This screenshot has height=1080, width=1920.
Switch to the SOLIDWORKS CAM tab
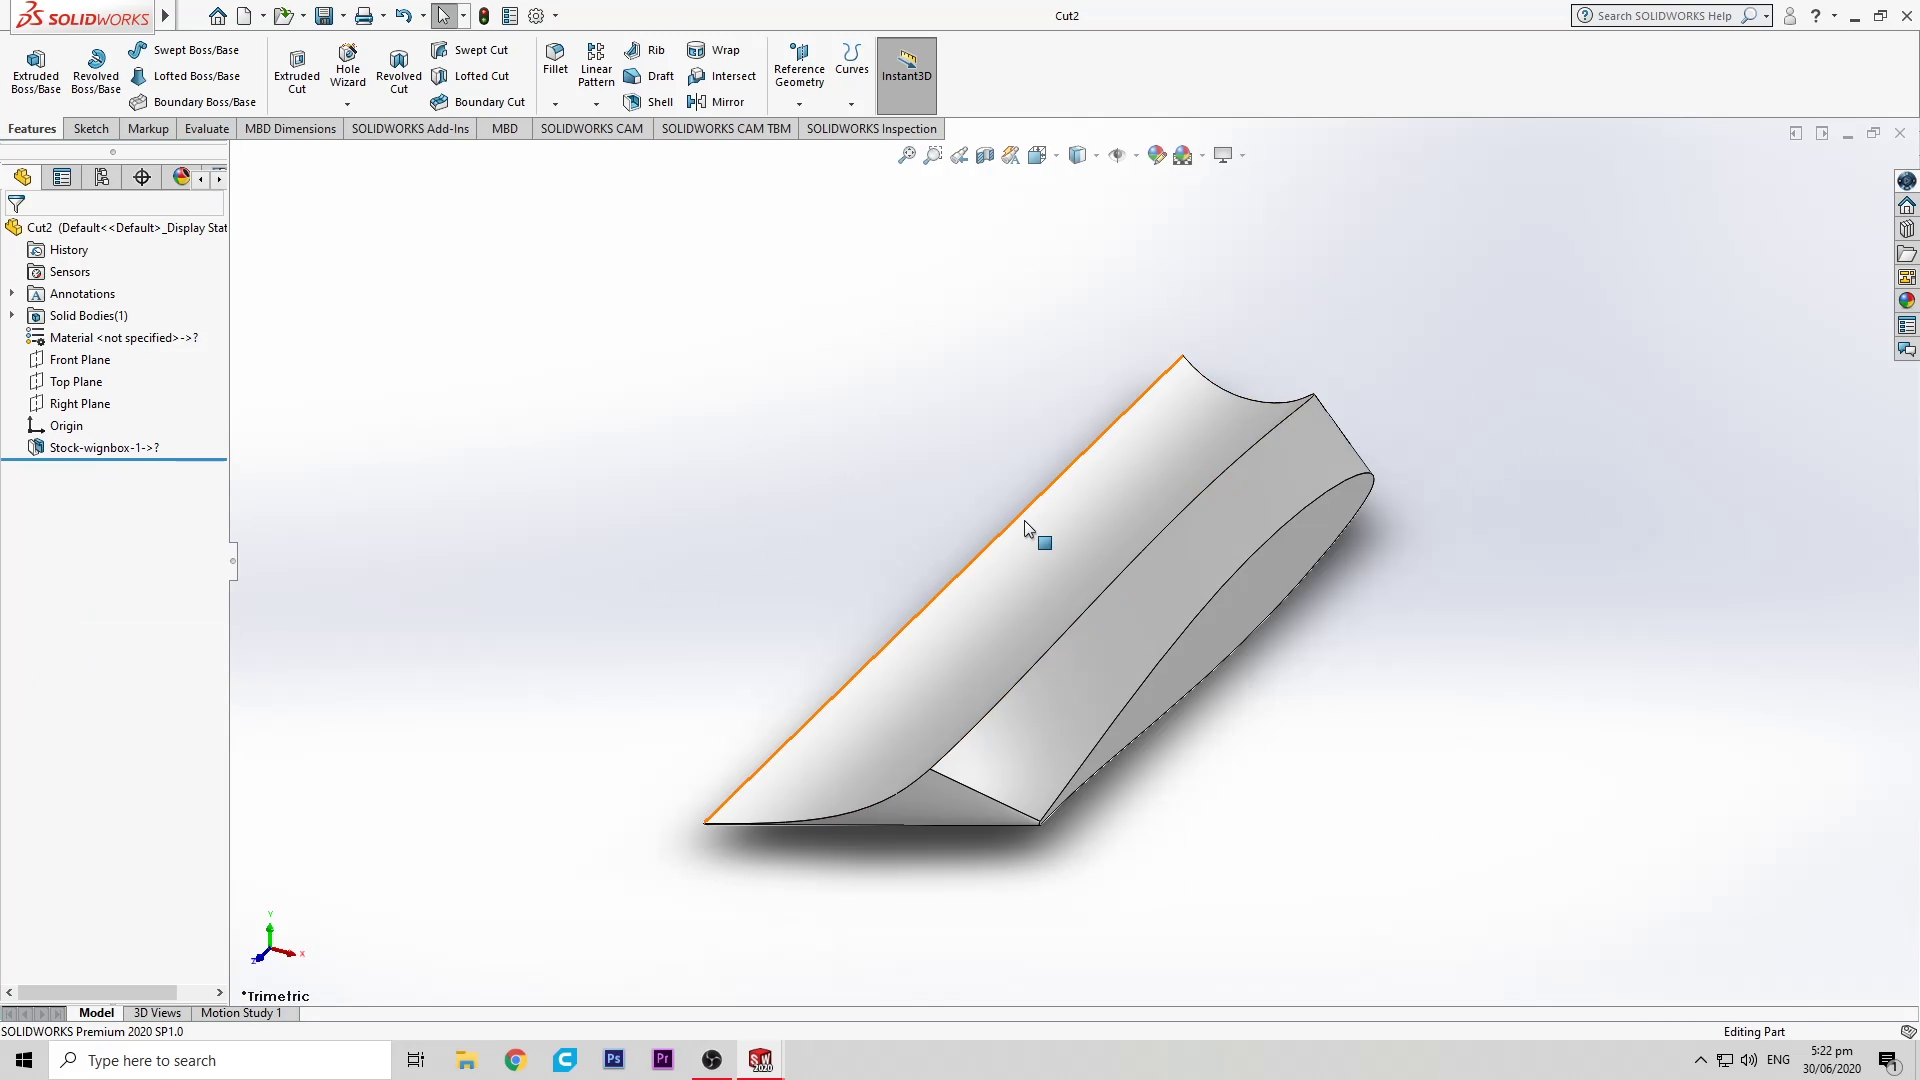592,129
